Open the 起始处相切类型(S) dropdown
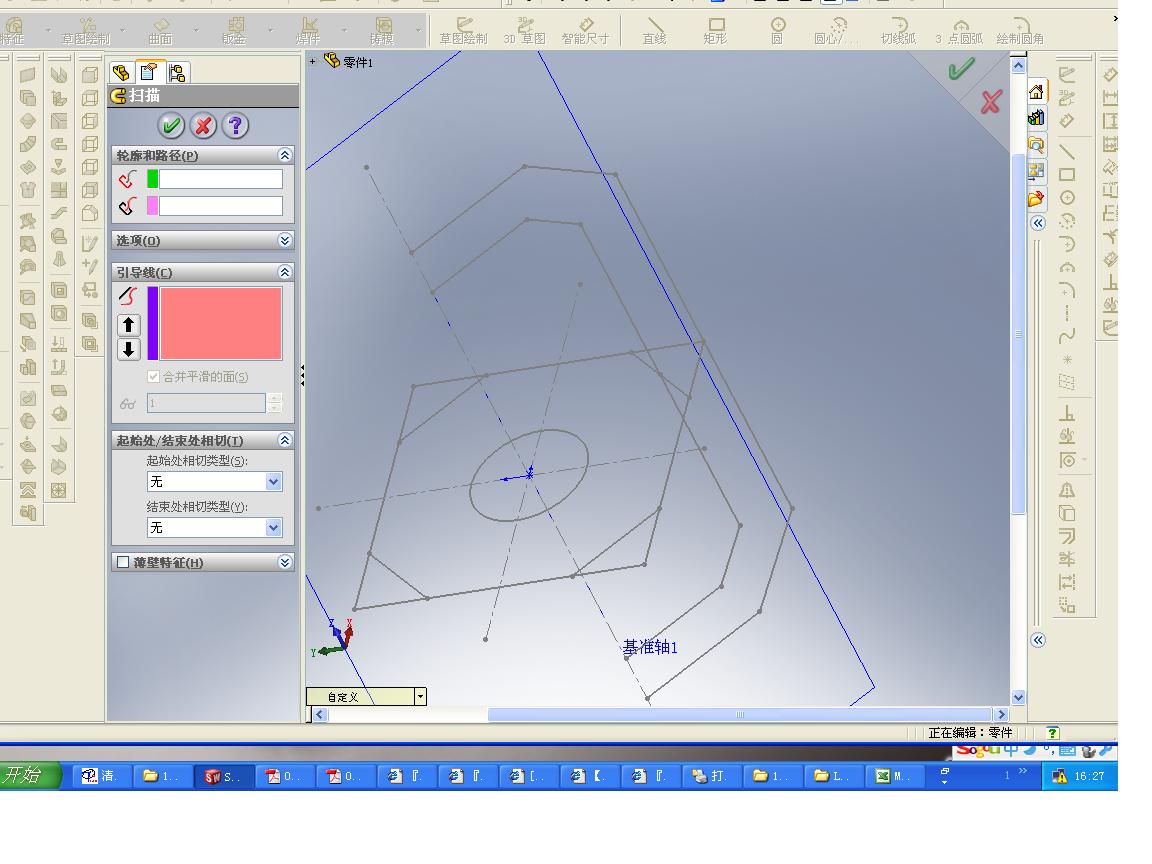1152x864 pixels. [273, 482]
